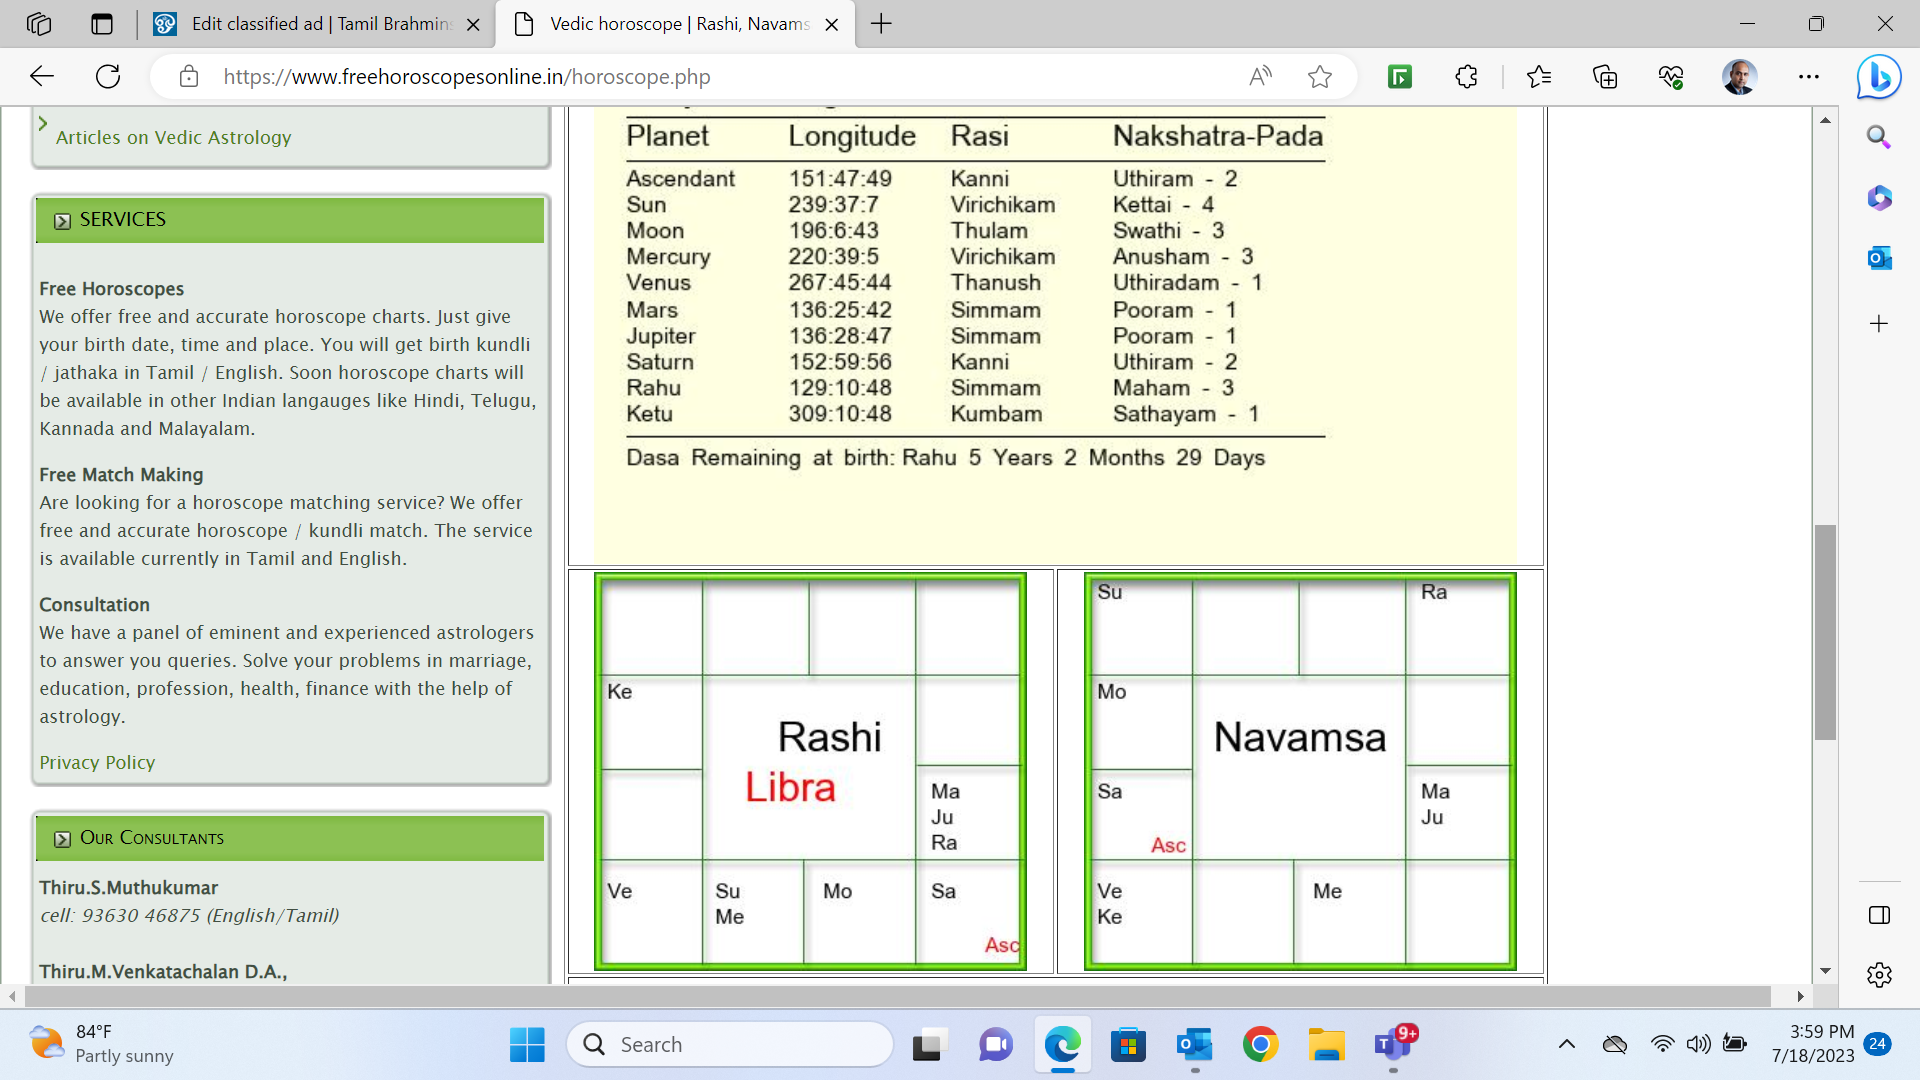This screenshot has height=1080, width=1920.
Task: Show hidden system tray icons chevron
Action: point(1566,1044)
